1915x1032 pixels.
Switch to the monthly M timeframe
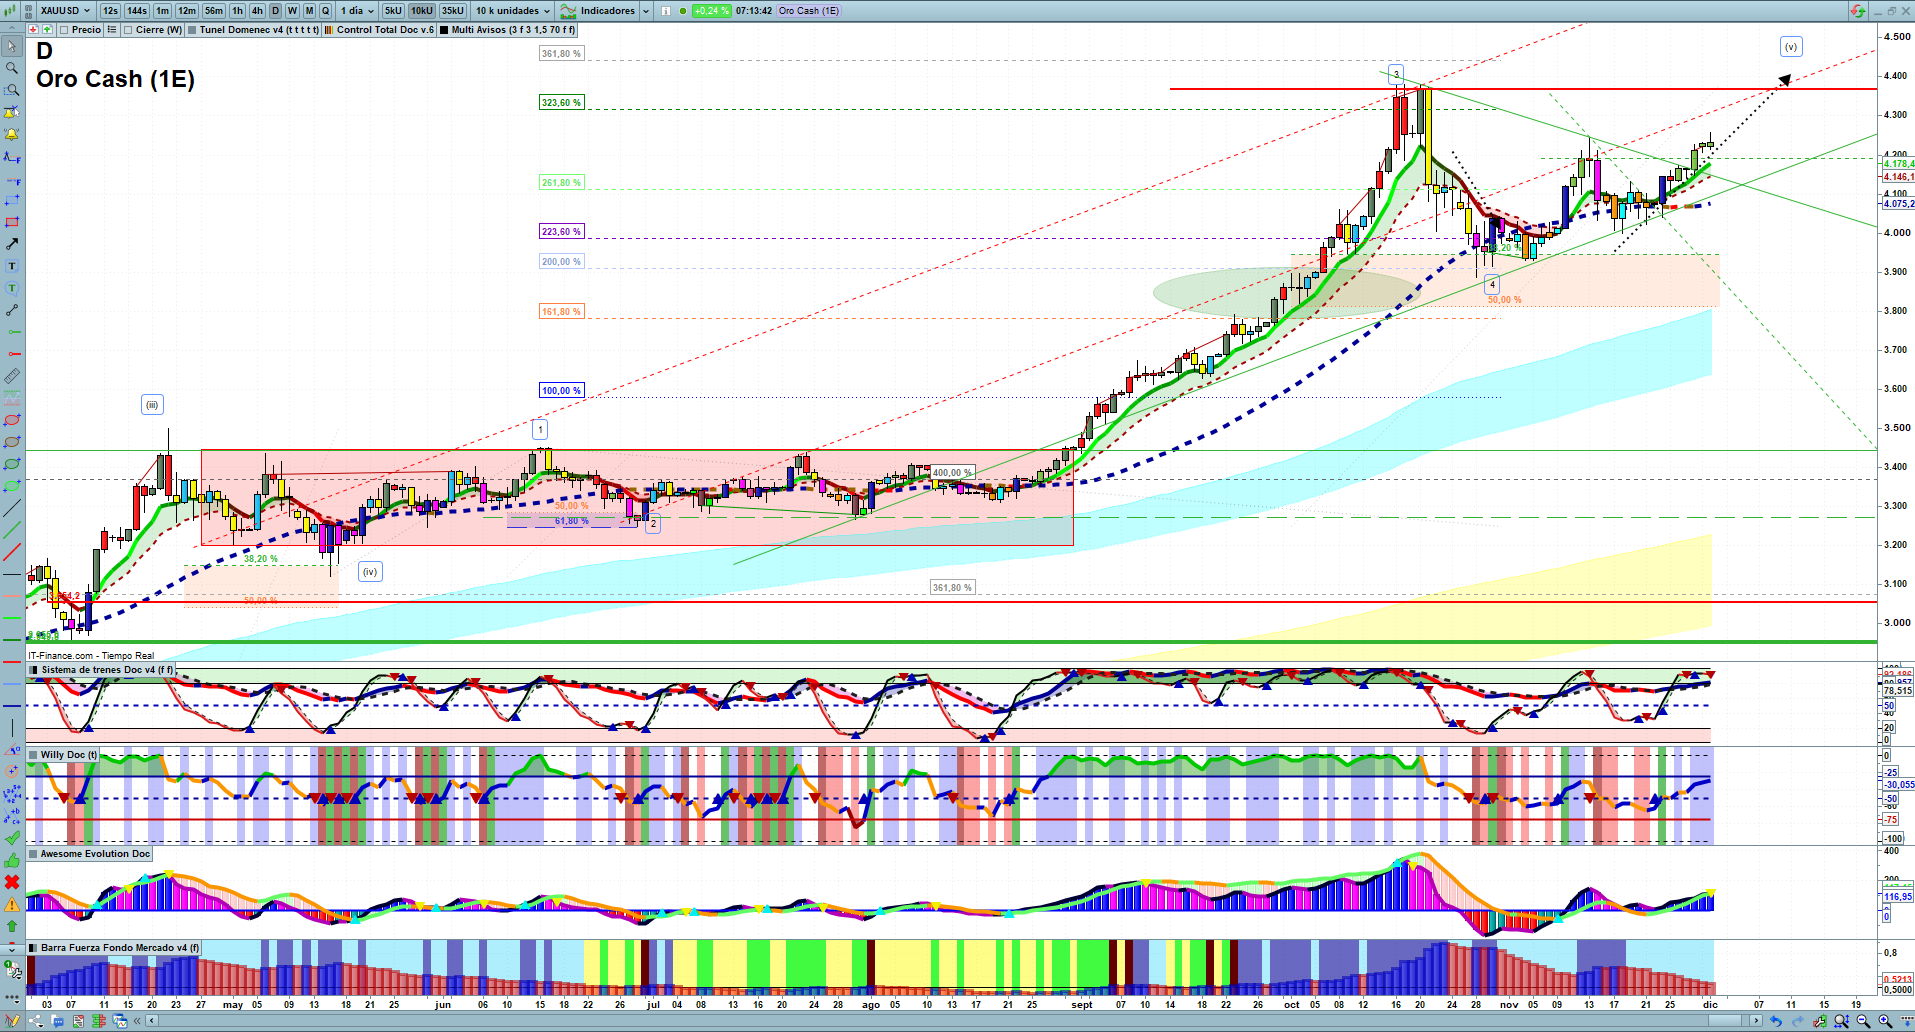click(309, 11)
